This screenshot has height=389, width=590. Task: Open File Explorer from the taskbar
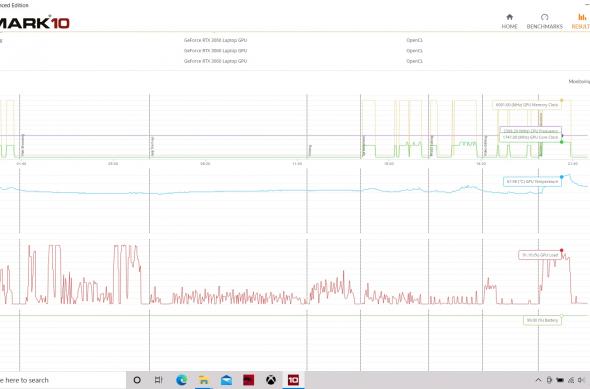204,380
